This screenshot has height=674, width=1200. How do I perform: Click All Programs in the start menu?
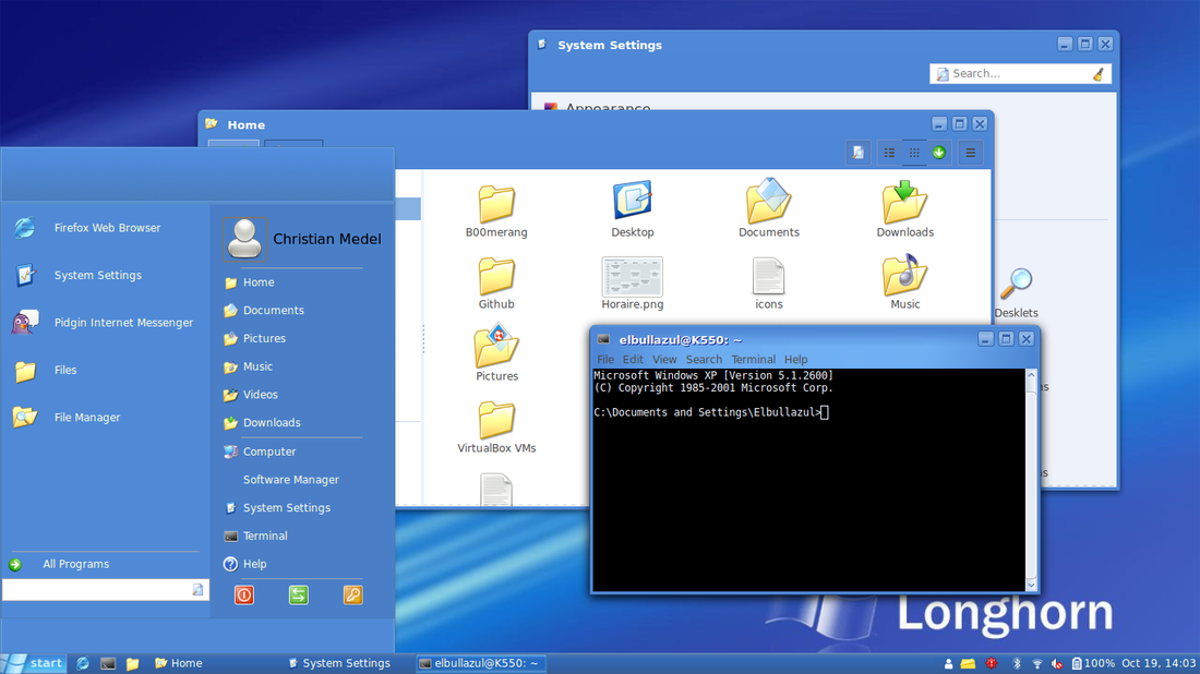(x=75, y=563)
